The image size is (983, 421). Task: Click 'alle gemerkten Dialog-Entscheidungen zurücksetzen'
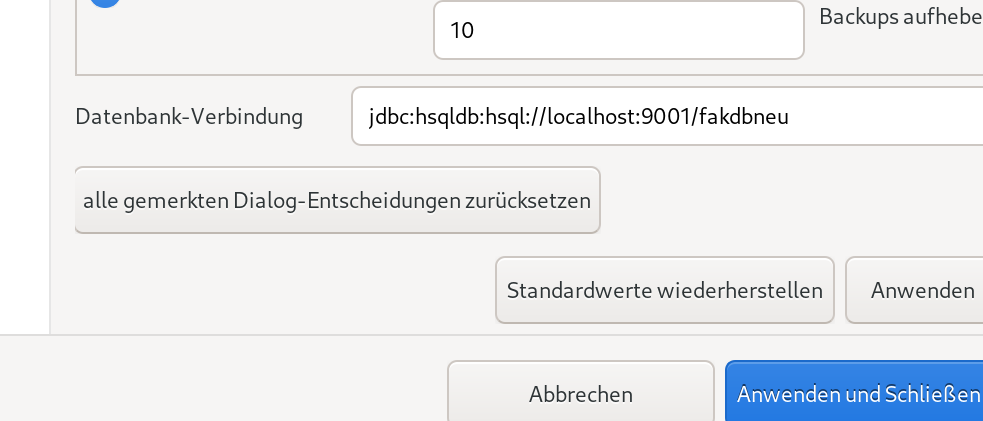click(337, 200)
